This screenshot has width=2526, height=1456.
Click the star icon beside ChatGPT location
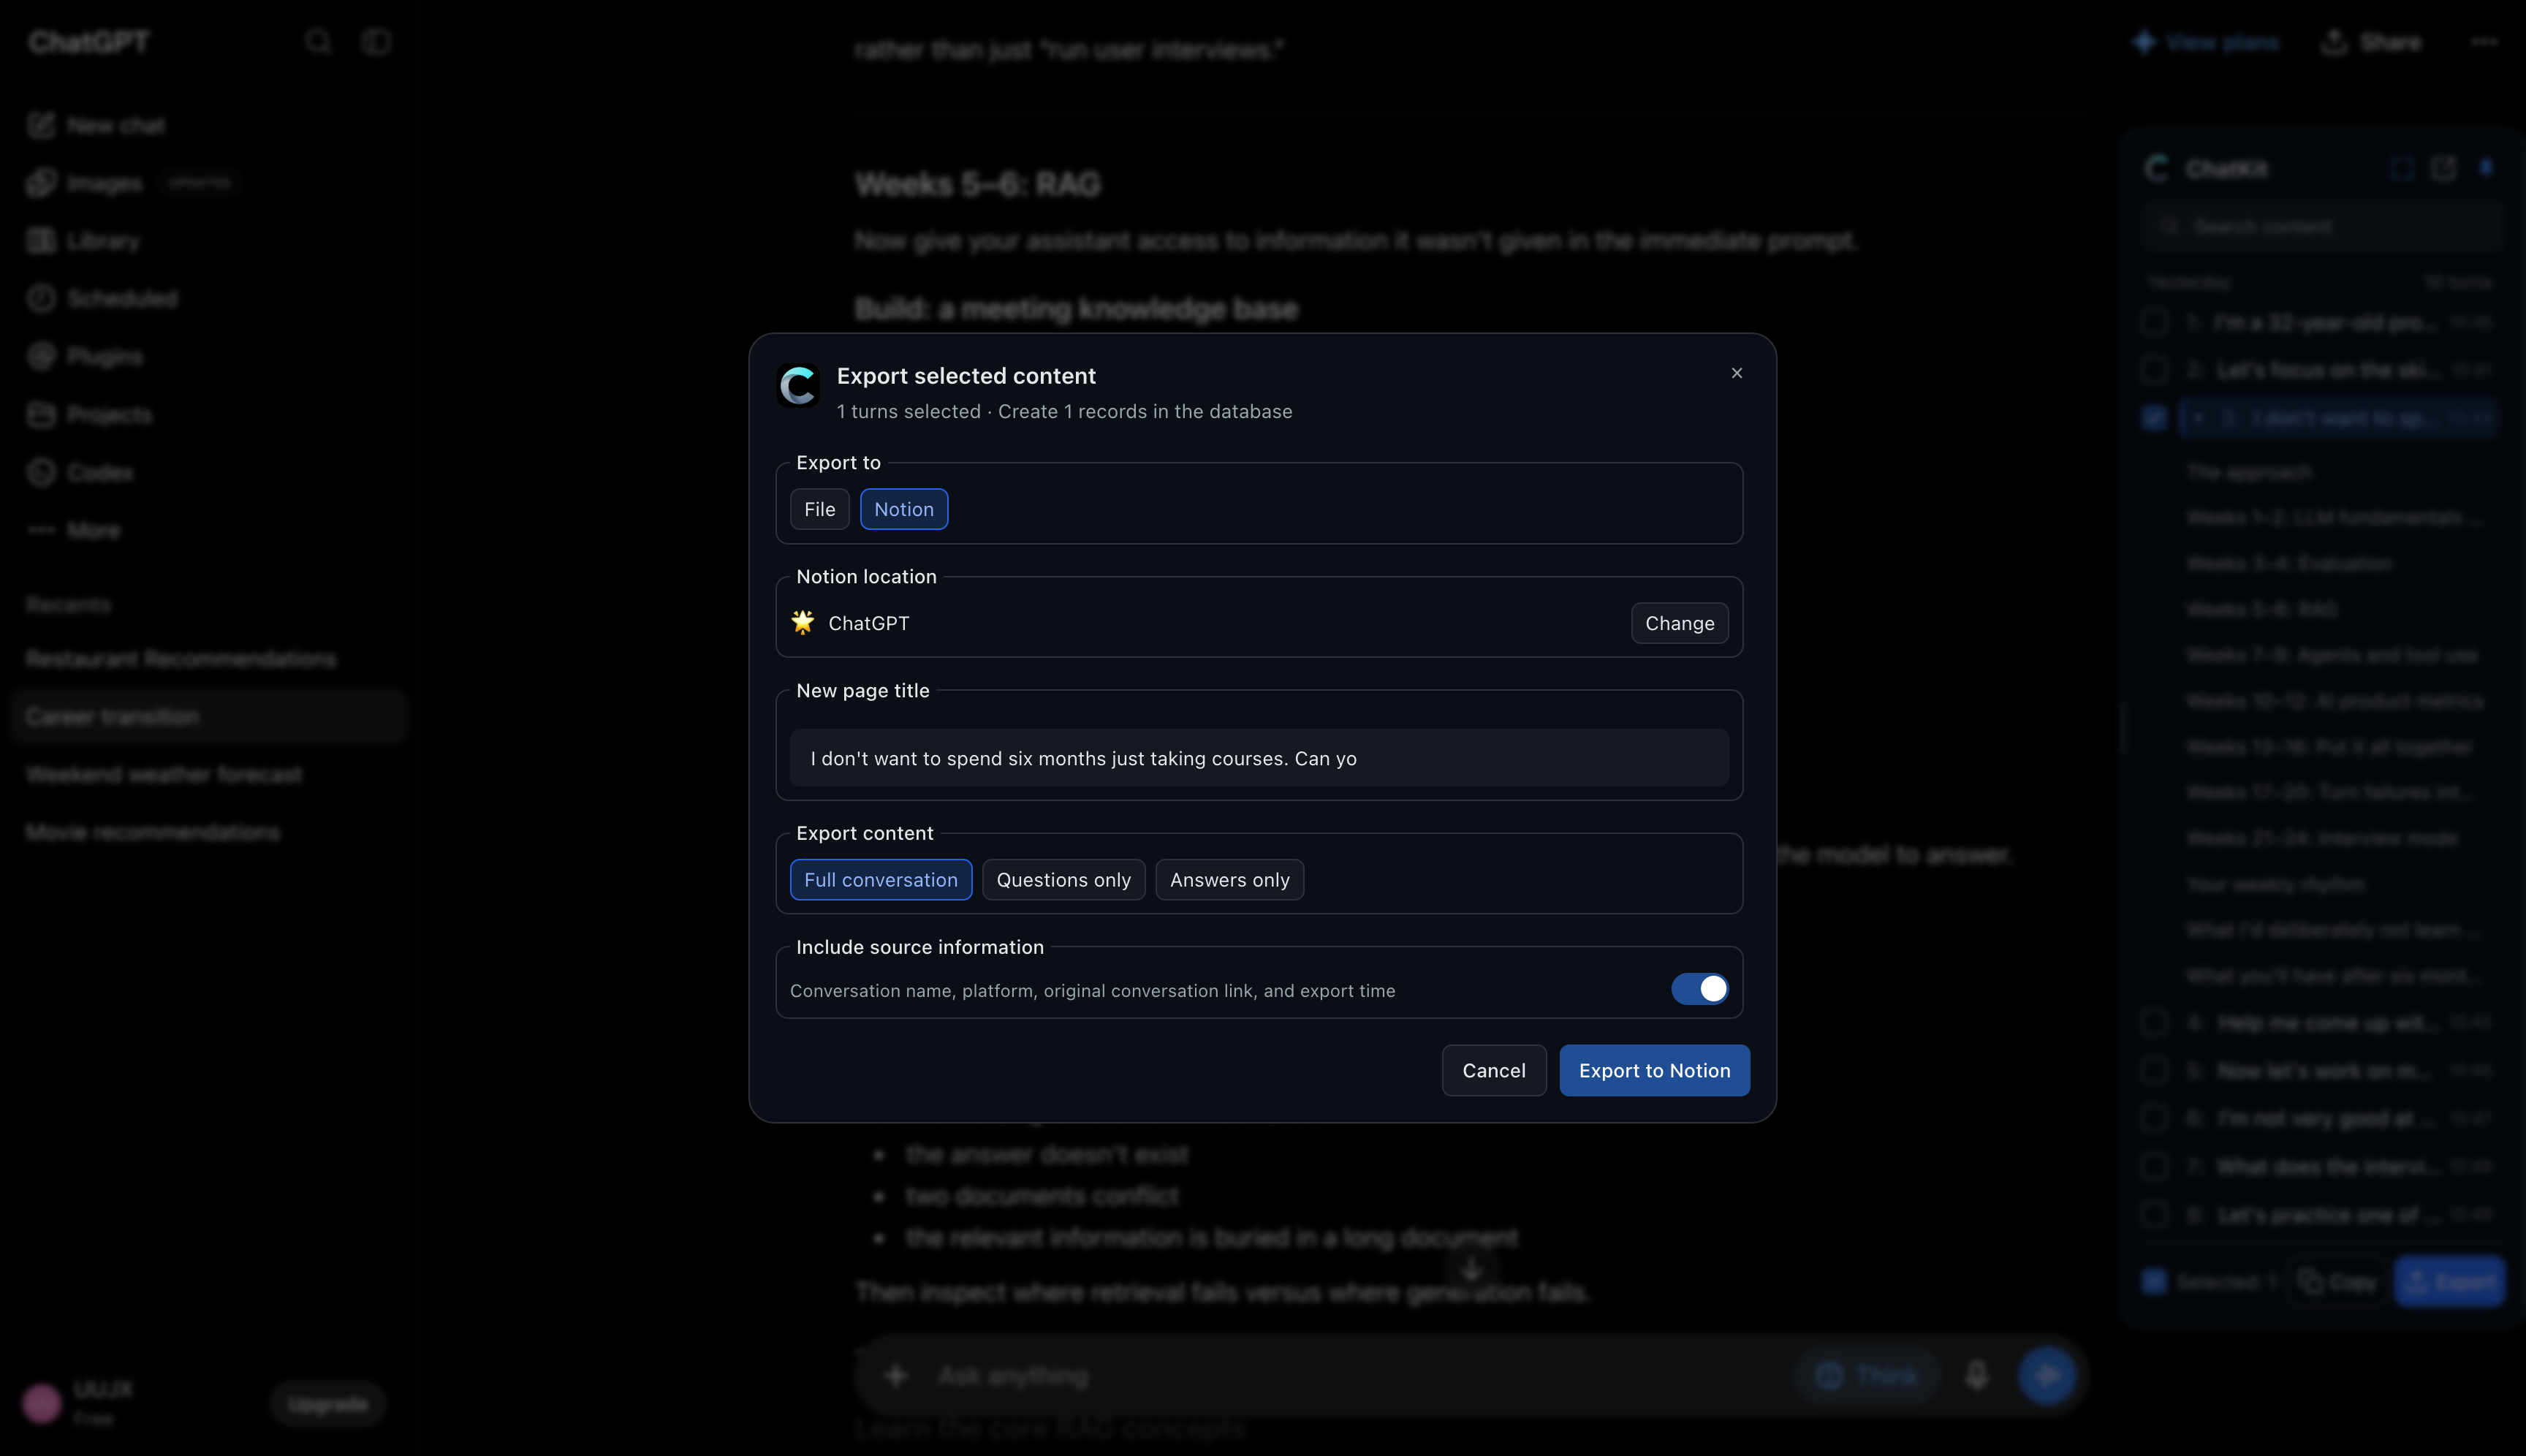803,622
